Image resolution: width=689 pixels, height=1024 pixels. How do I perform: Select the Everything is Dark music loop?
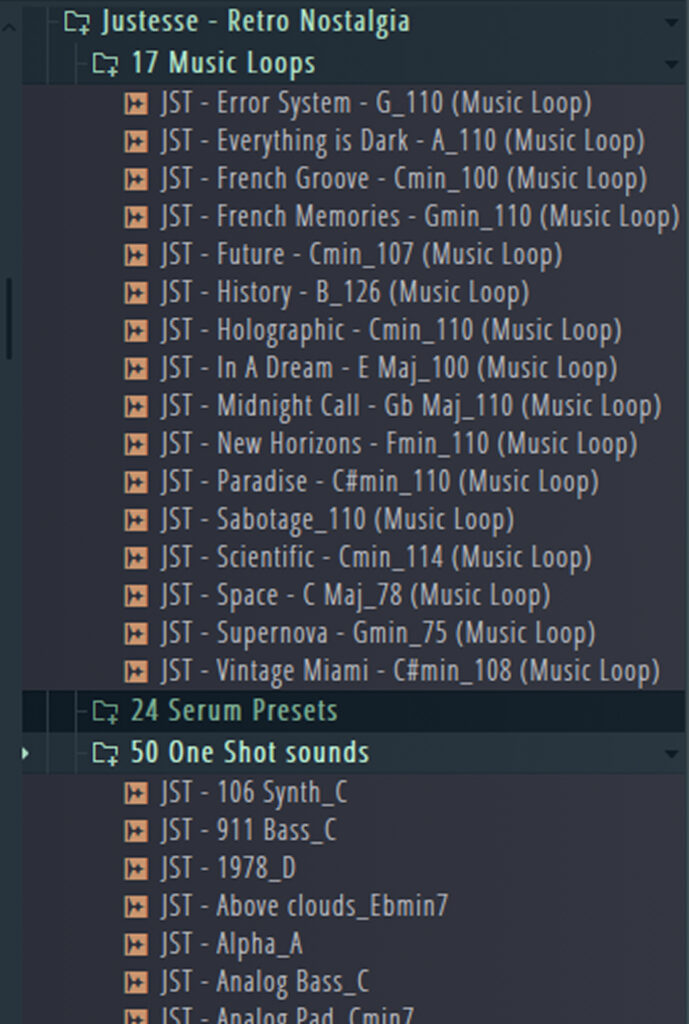402,141
